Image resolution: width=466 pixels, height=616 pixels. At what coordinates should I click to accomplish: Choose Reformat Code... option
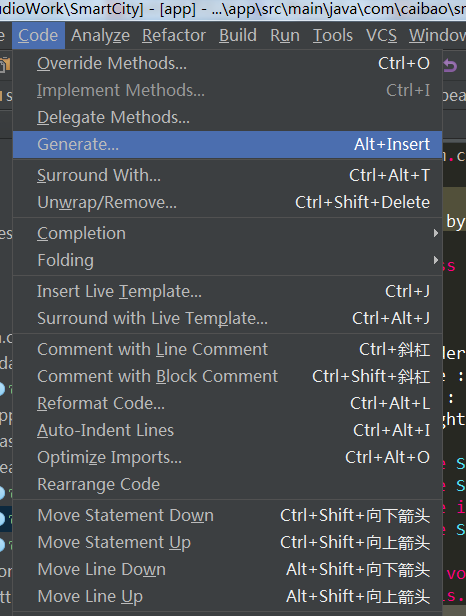click(227, 403)
